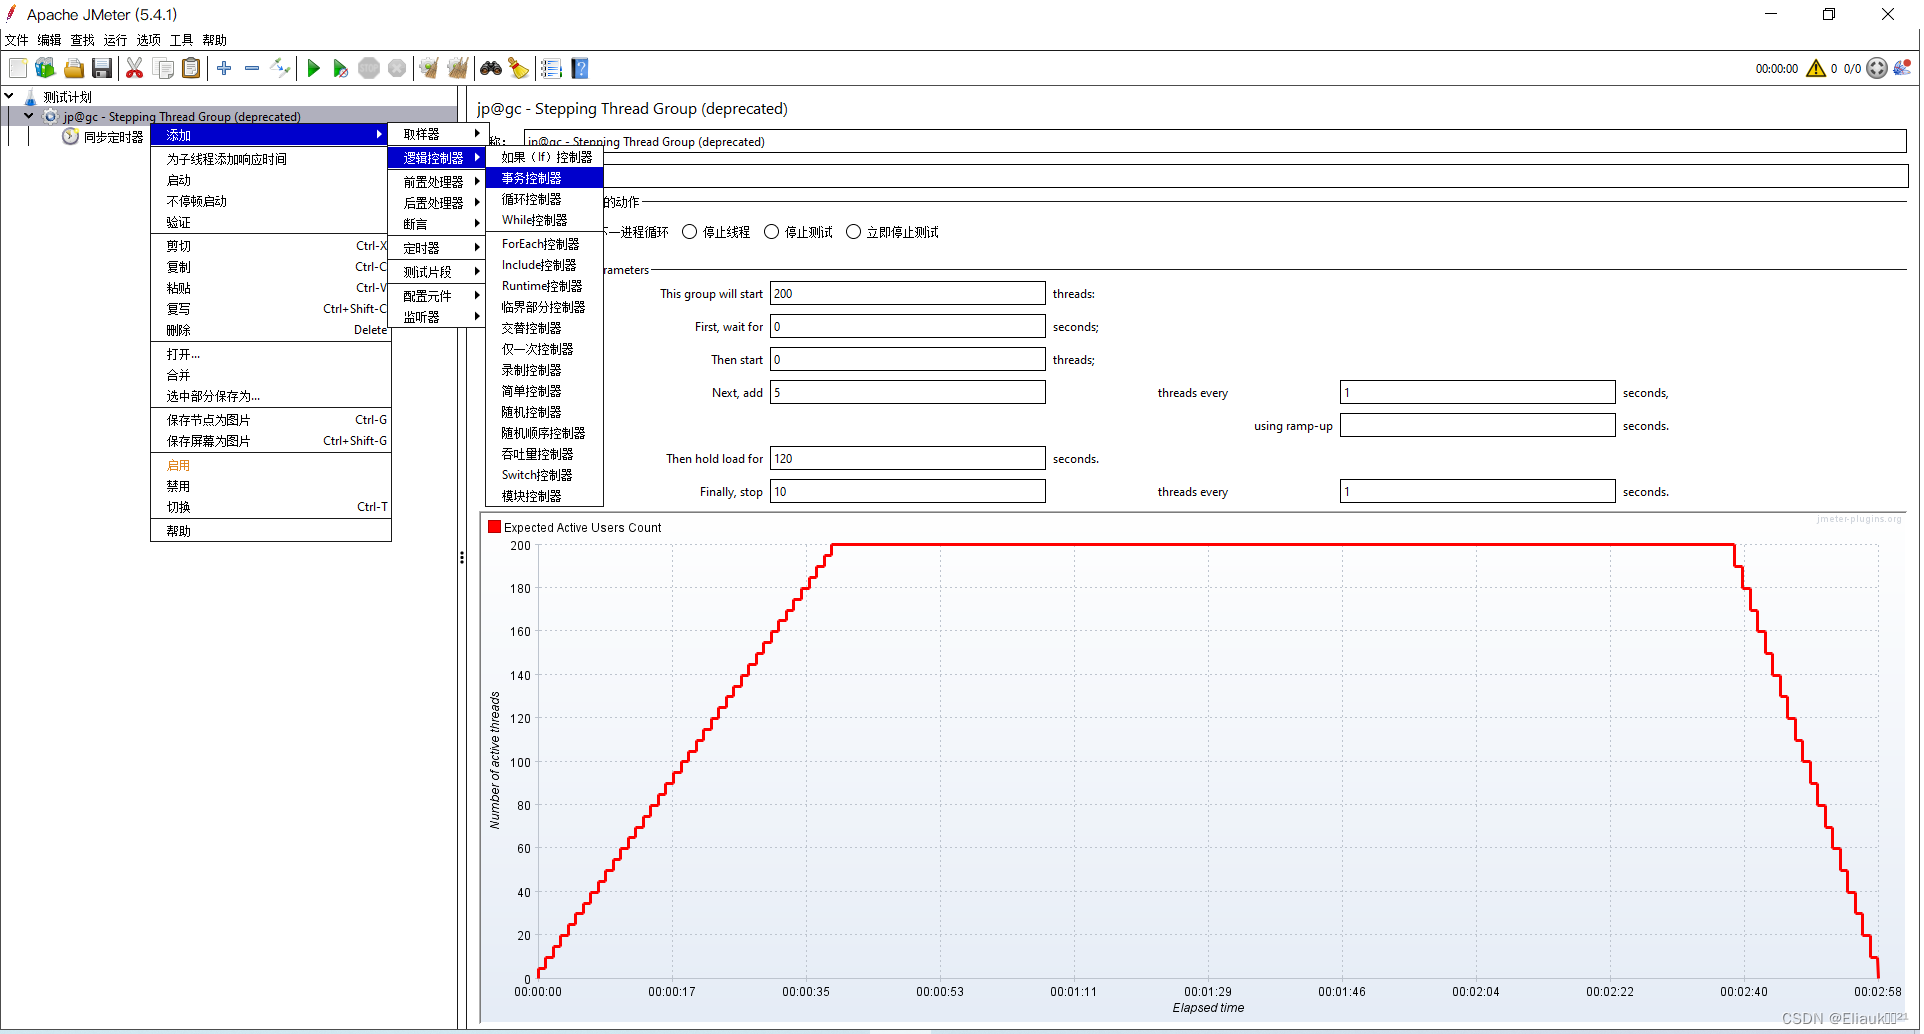The width and height of the screenshot is (1924, 1034).
Task: Choose 吞吐量控制器 from the list
Action: click(x=544, y=454)
